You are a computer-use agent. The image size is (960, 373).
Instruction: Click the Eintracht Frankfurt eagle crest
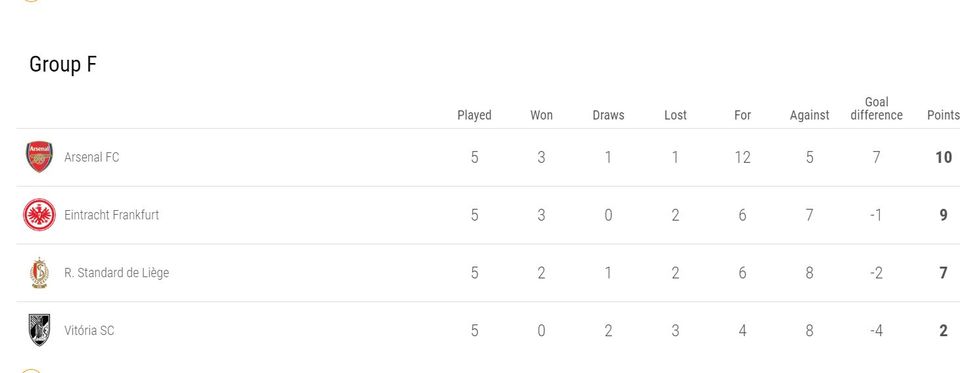tap(39, 215)
